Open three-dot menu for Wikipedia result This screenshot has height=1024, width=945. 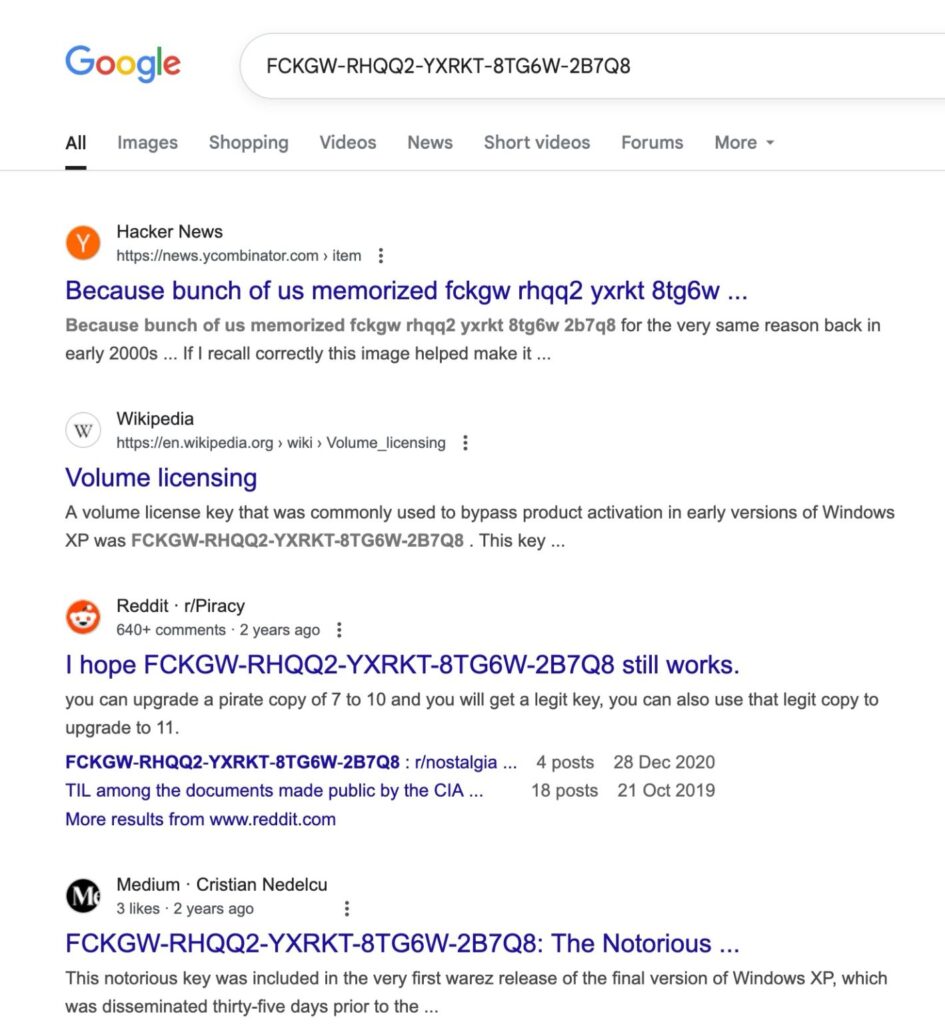[x=465, y=443]
